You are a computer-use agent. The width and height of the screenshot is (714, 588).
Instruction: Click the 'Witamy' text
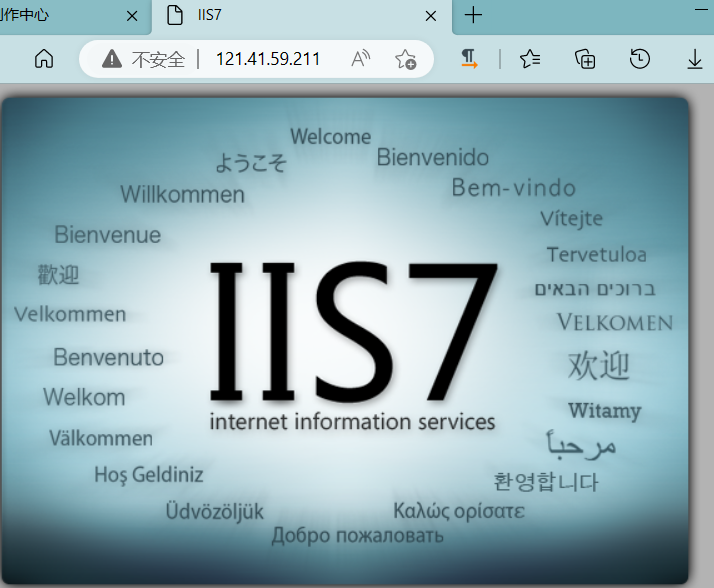605,411
